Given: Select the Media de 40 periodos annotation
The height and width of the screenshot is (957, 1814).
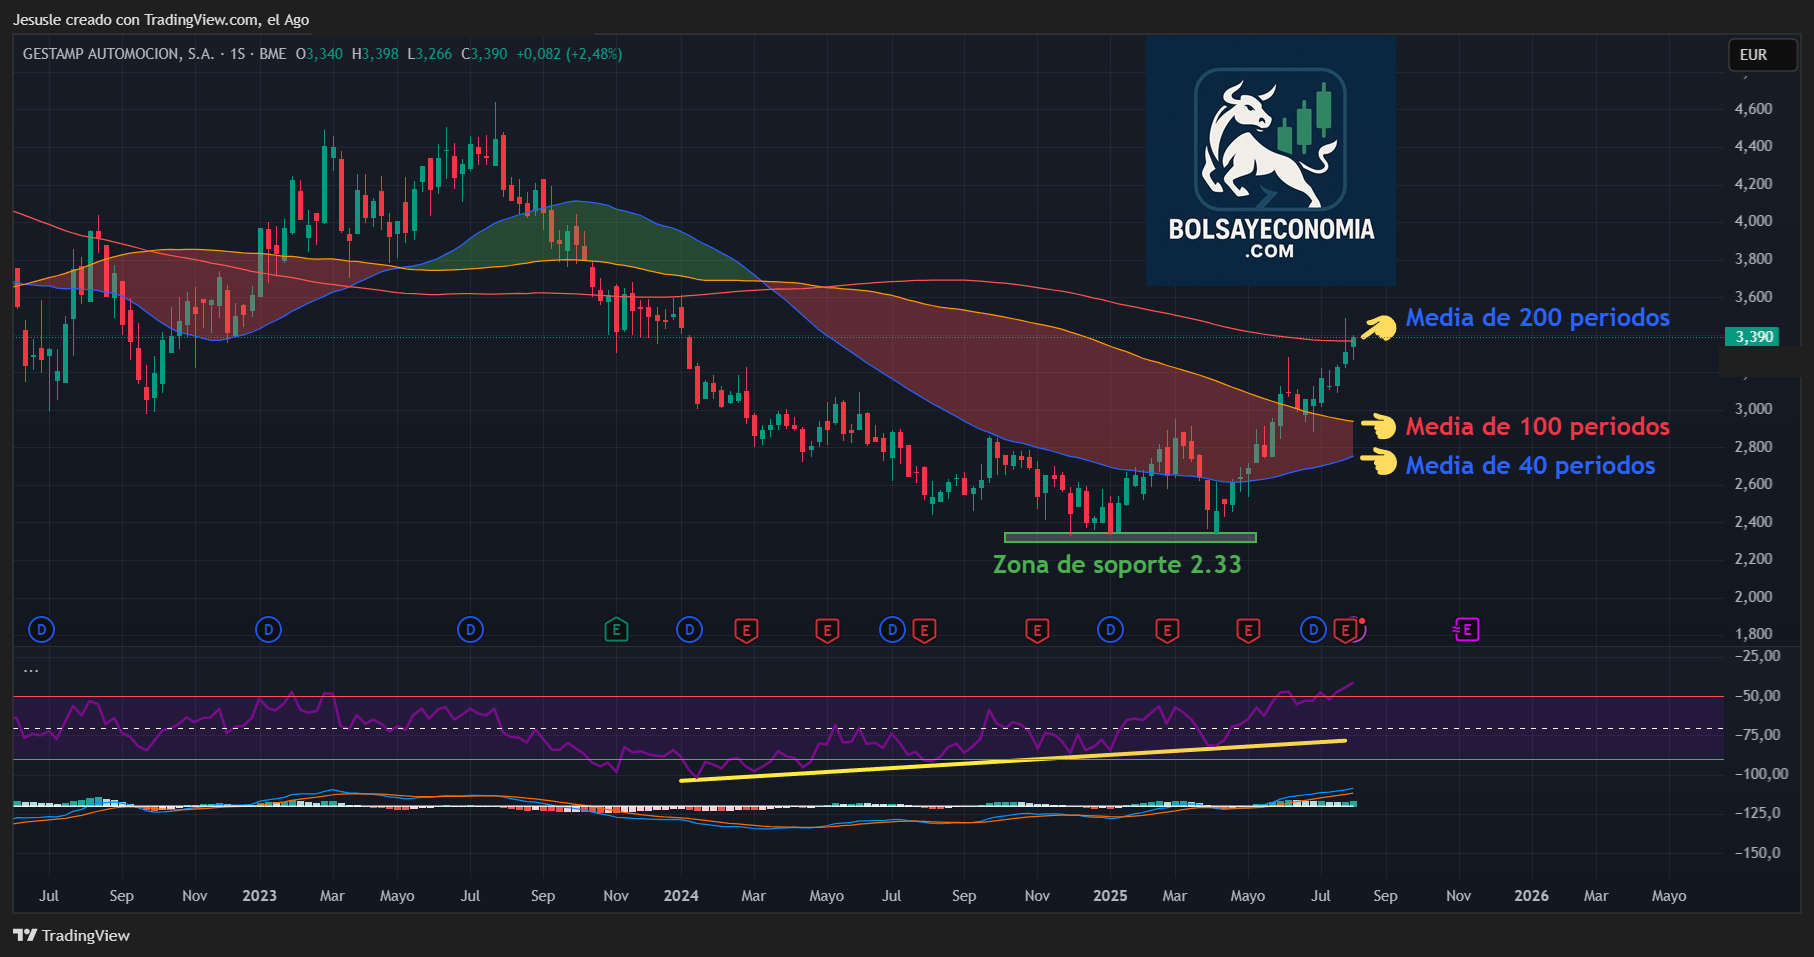Looking at the screenshot, I should (x=1530, y=466).
